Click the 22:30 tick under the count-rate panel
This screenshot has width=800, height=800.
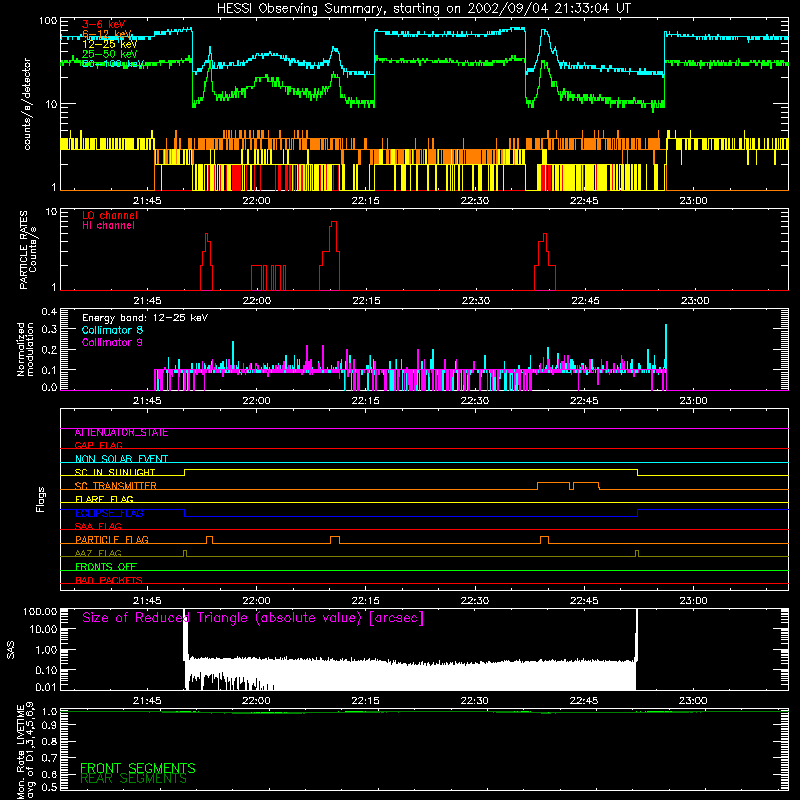tap(474, 201)
